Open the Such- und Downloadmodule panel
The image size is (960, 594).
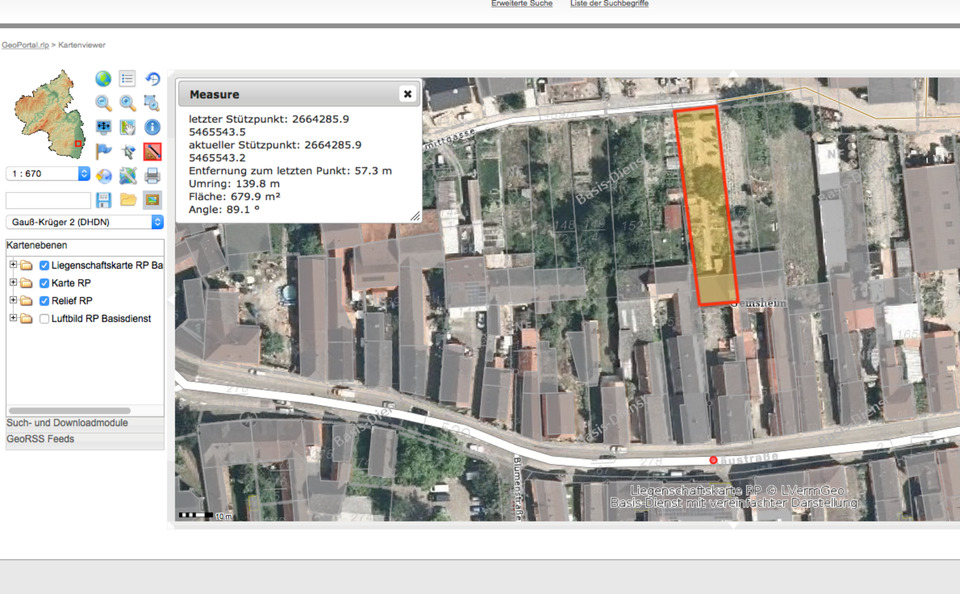(68, 423)
